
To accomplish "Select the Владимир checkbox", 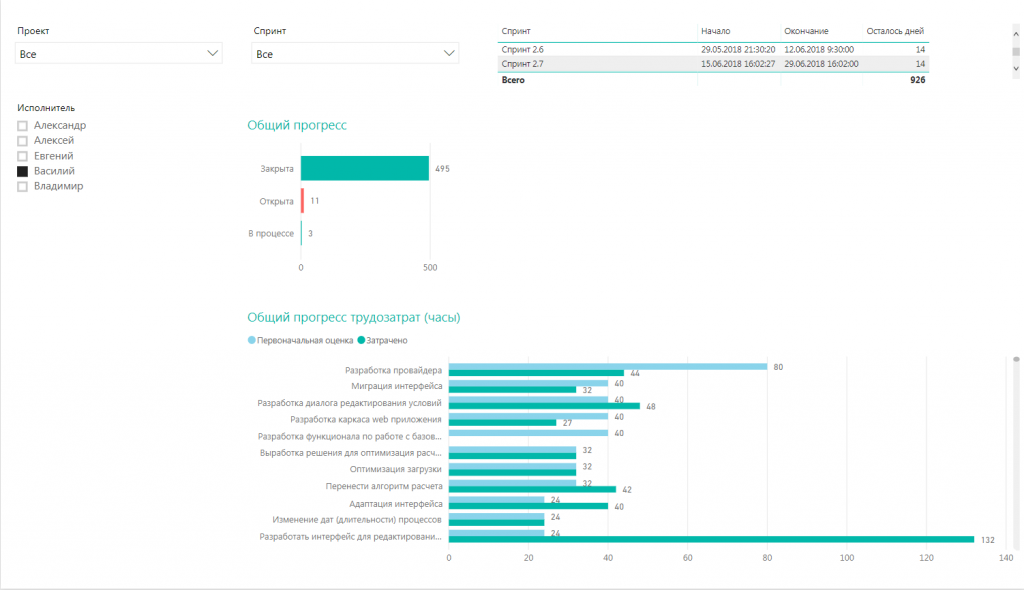I will tap(22, 186).
